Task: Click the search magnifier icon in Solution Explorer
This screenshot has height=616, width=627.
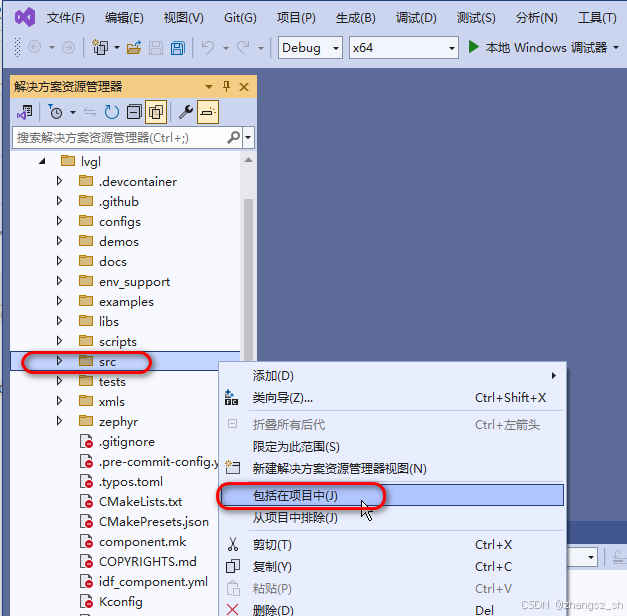Action: pyautogui.click(x=234, y=138)
